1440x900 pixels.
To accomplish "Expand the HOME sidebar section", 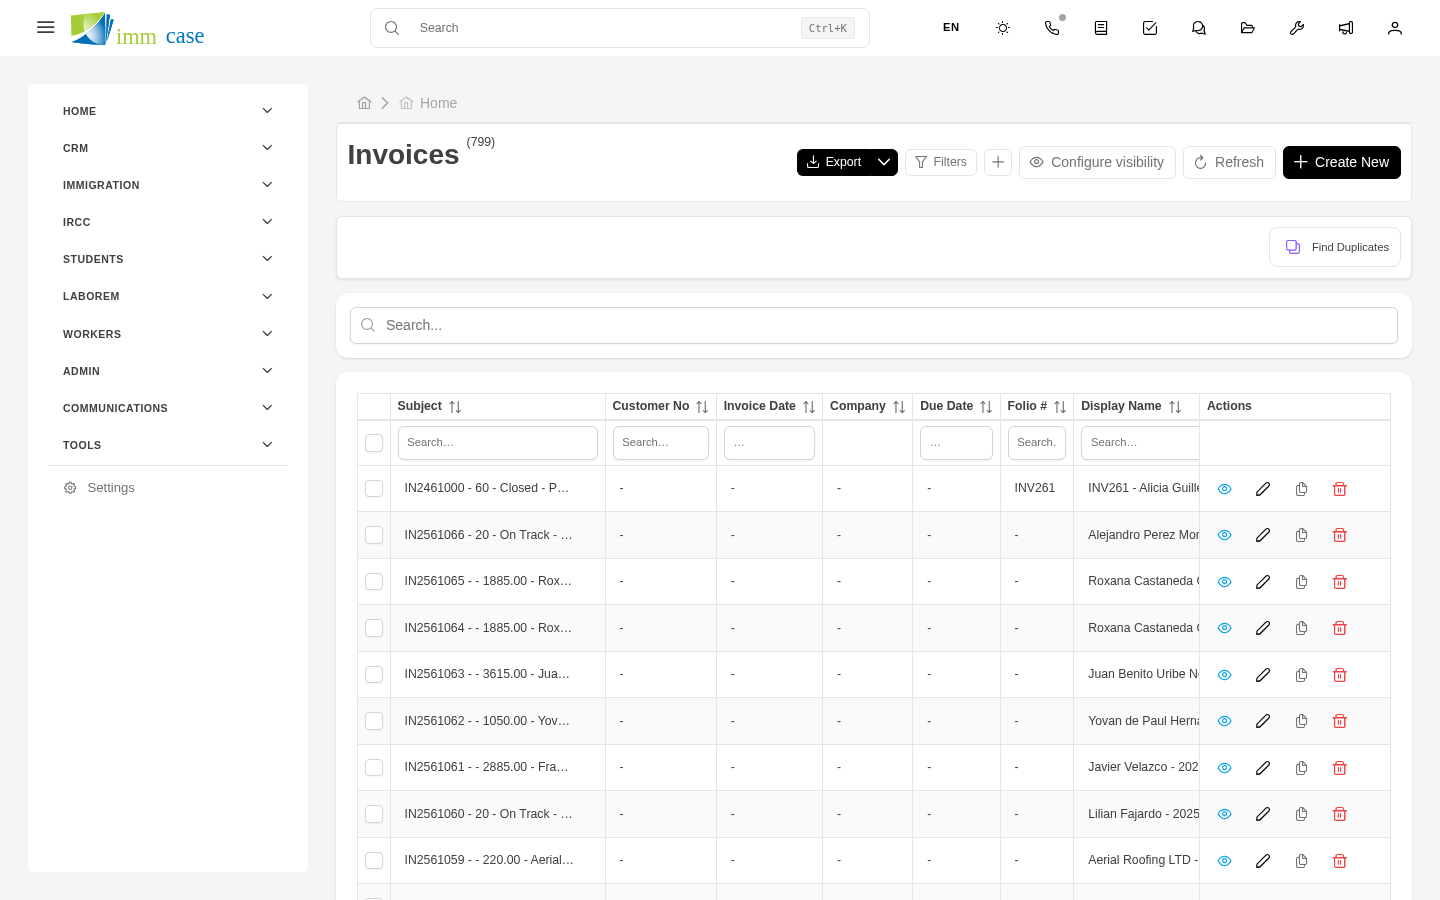I will click(167, 111).
